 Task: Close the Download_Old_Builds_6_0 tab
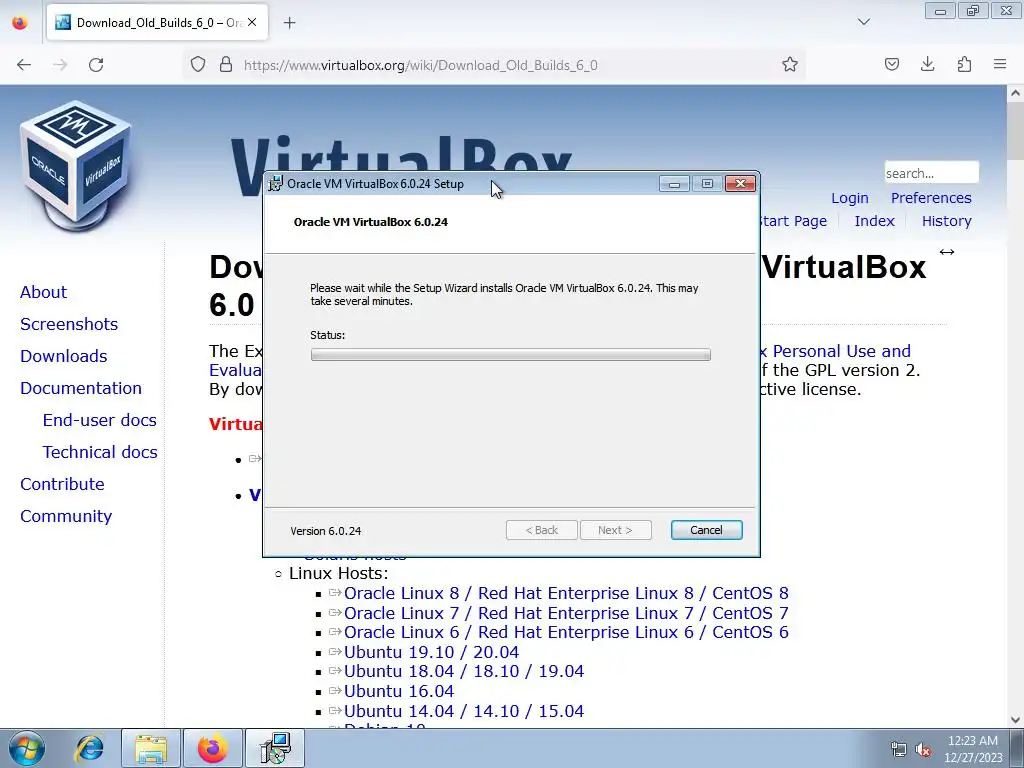(252, 22)
